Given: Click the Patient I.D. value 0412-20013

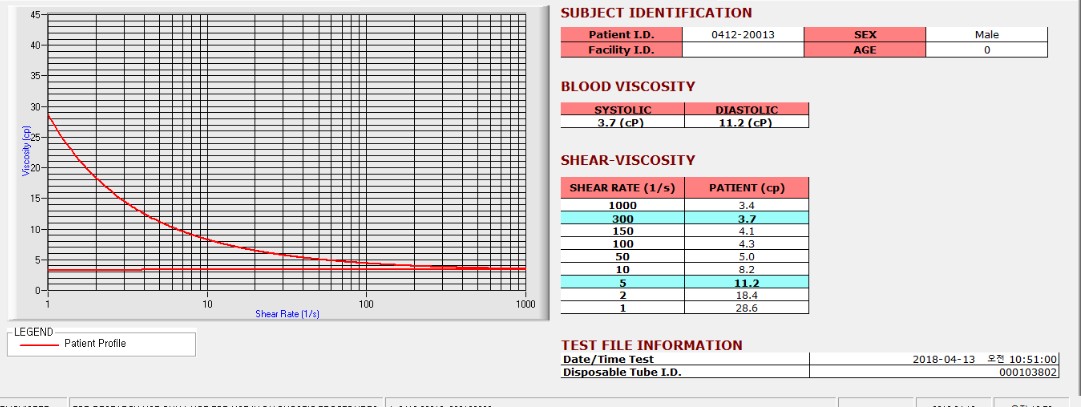Looking at the screenshot, I should click(742, 34).
